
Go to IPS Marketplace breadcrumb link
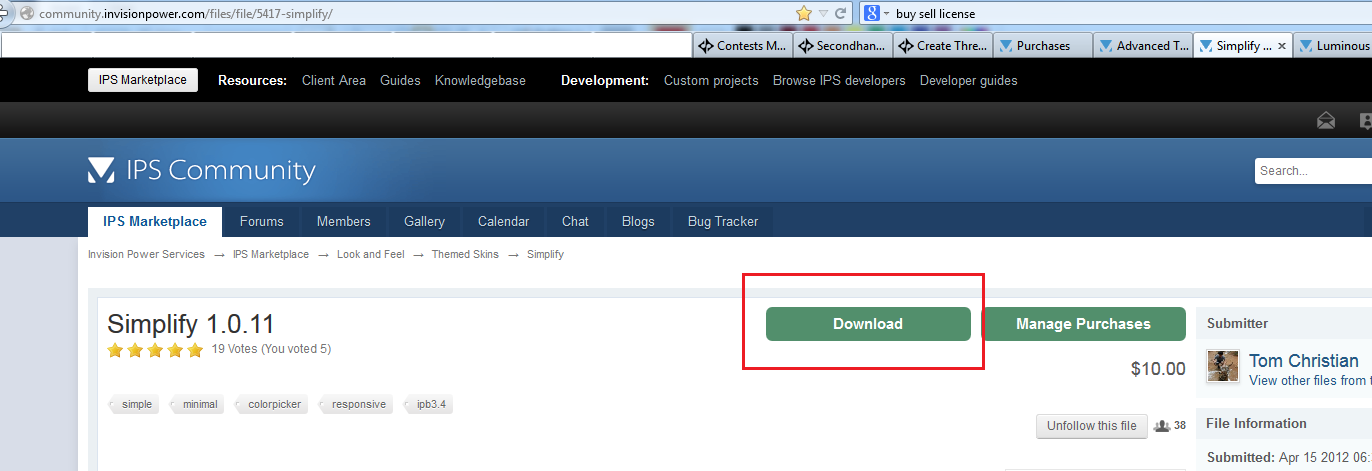tap(271, 255)
